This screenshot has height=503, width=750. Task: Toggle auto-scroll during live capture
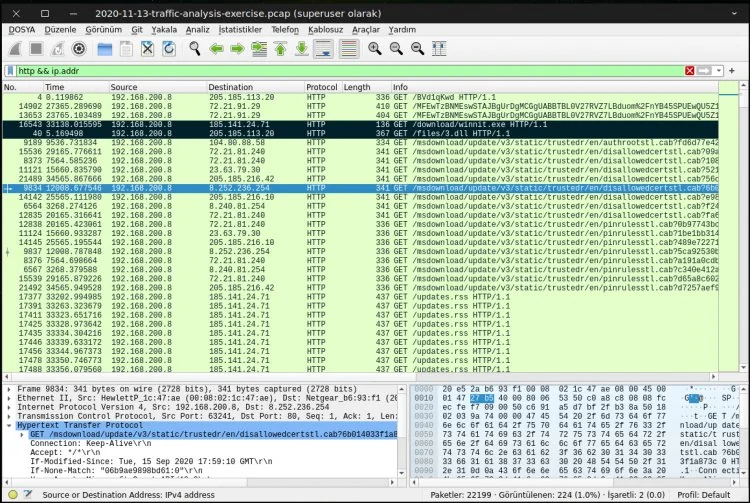pos(324,49)
